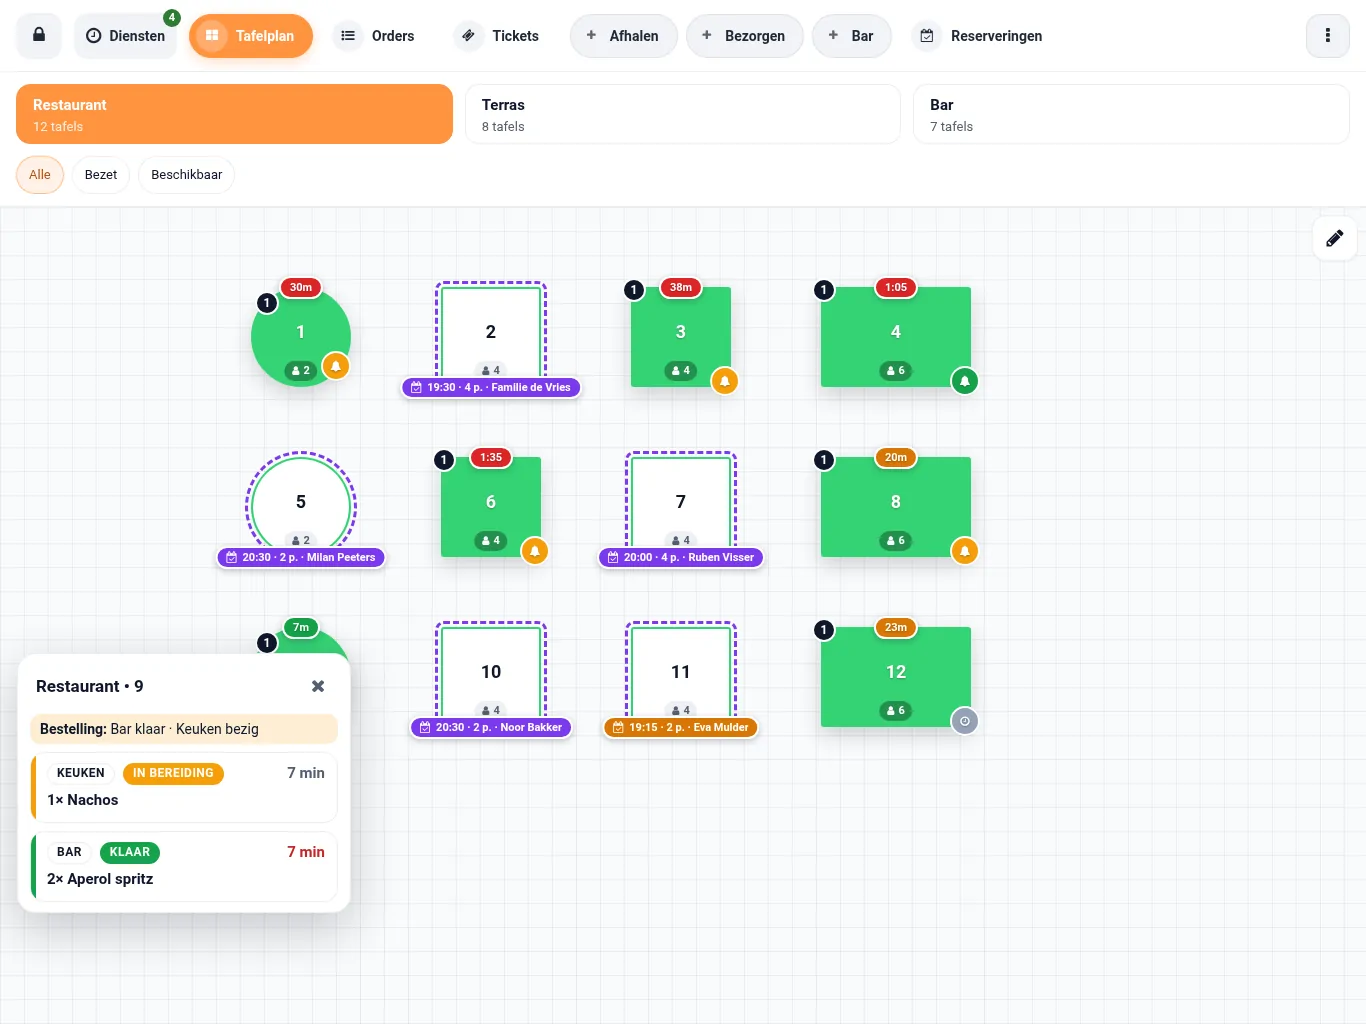Screen dimensions: 1366x1024
Task: Add a new Bezorgen order
Action: (744, 36)
